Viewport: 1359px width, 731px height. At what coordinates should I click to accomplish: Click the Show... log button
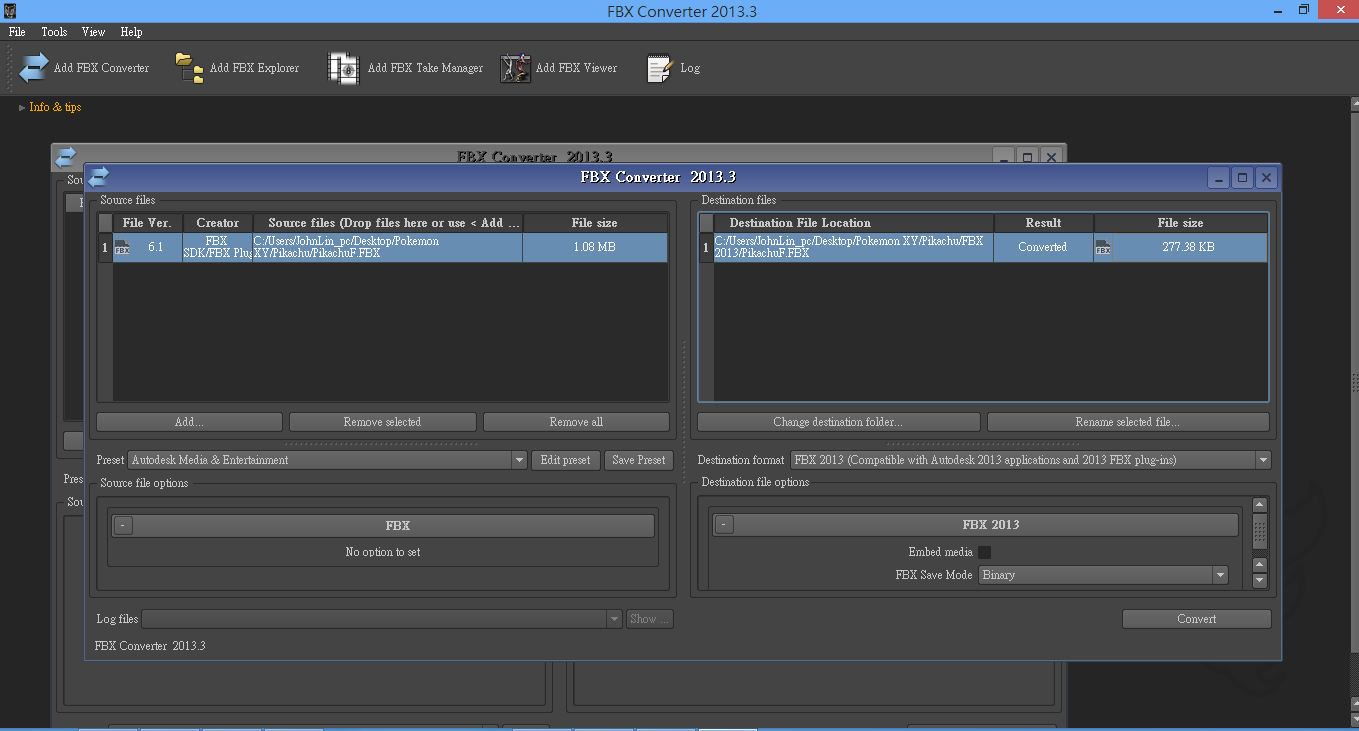point(649,619)
